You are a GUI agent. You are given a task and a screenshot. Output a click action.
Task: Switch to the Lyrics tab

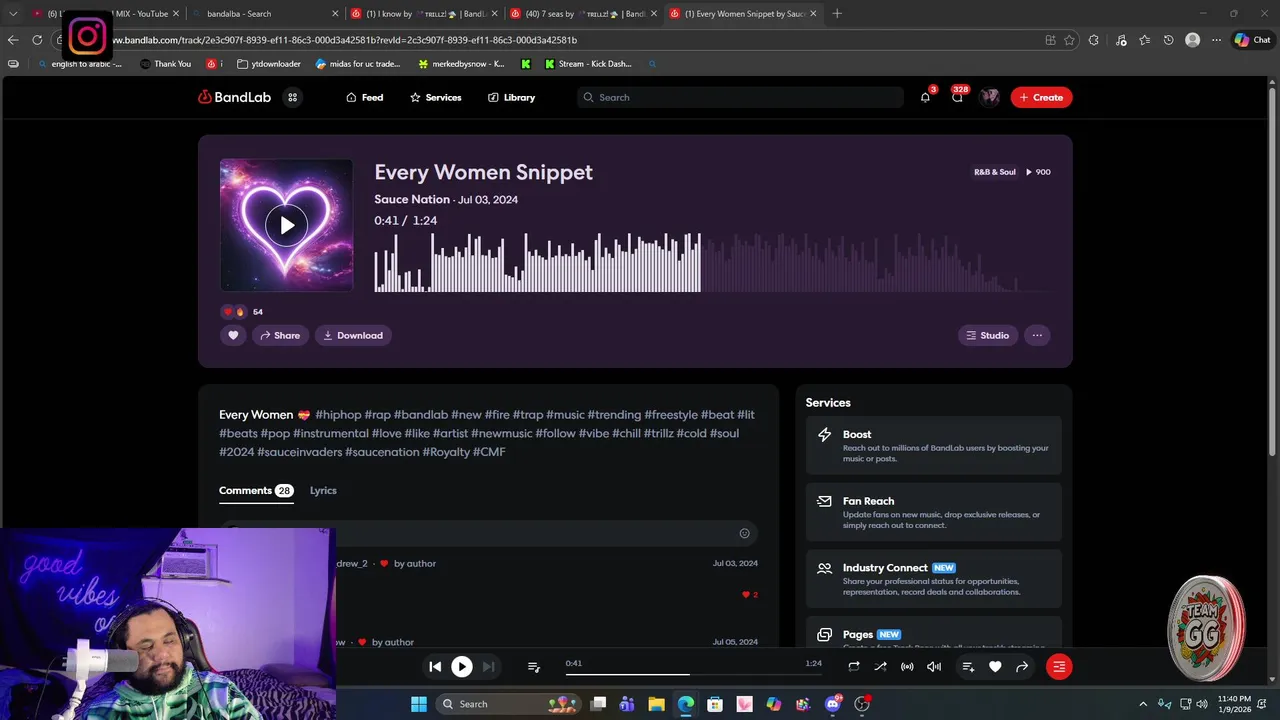point(323,490)
